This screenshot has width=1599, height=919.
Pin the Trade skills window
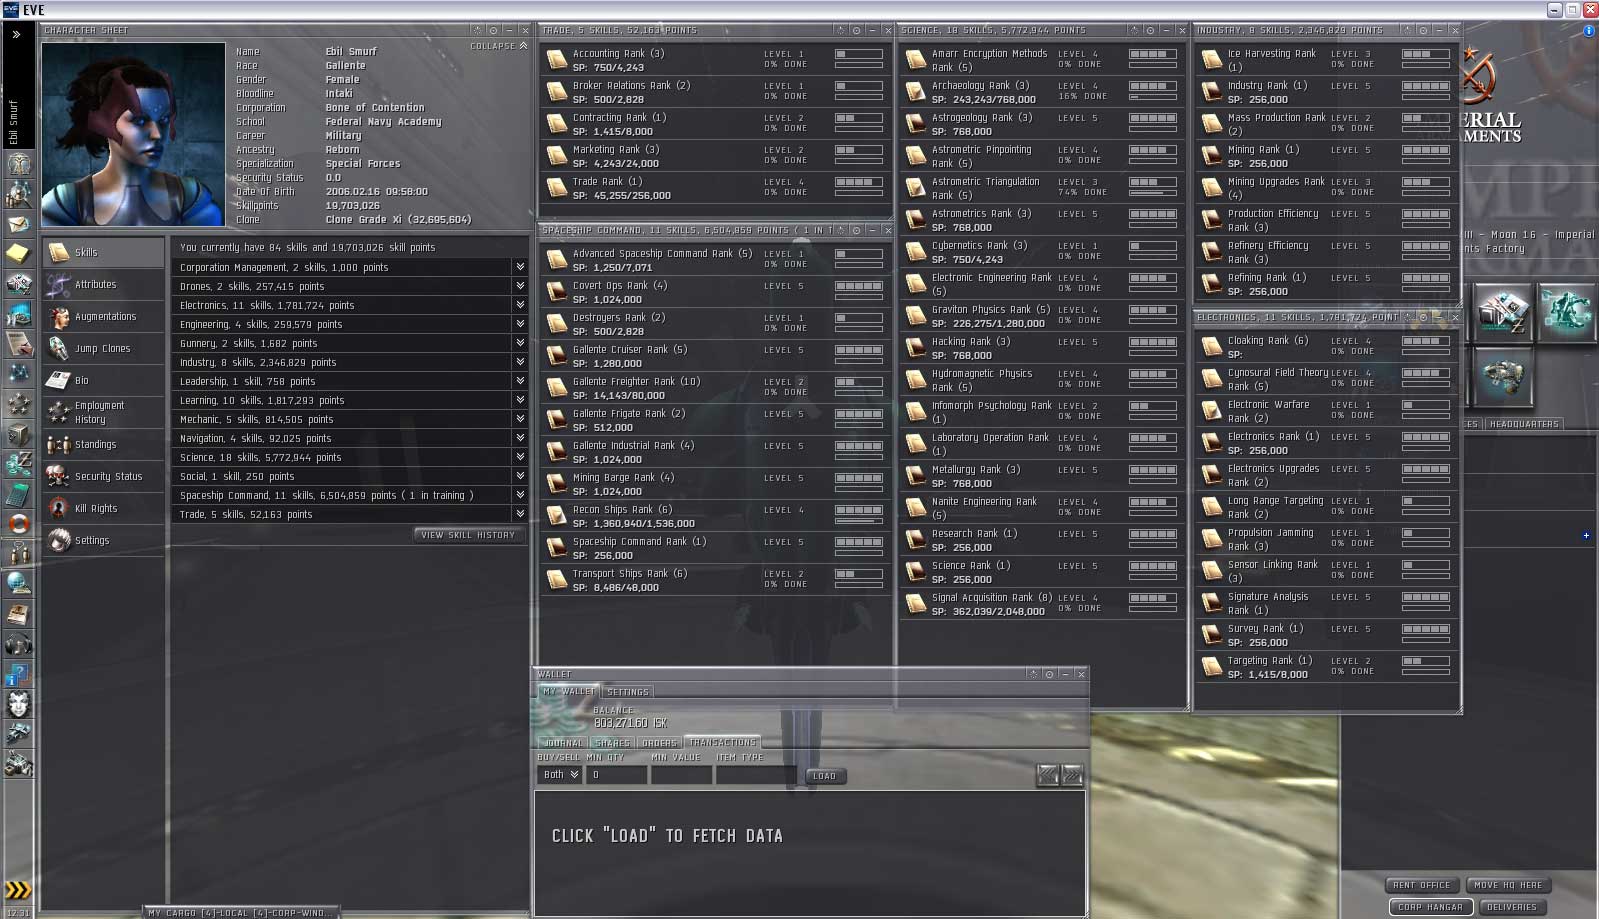click(x=856, y=31)
